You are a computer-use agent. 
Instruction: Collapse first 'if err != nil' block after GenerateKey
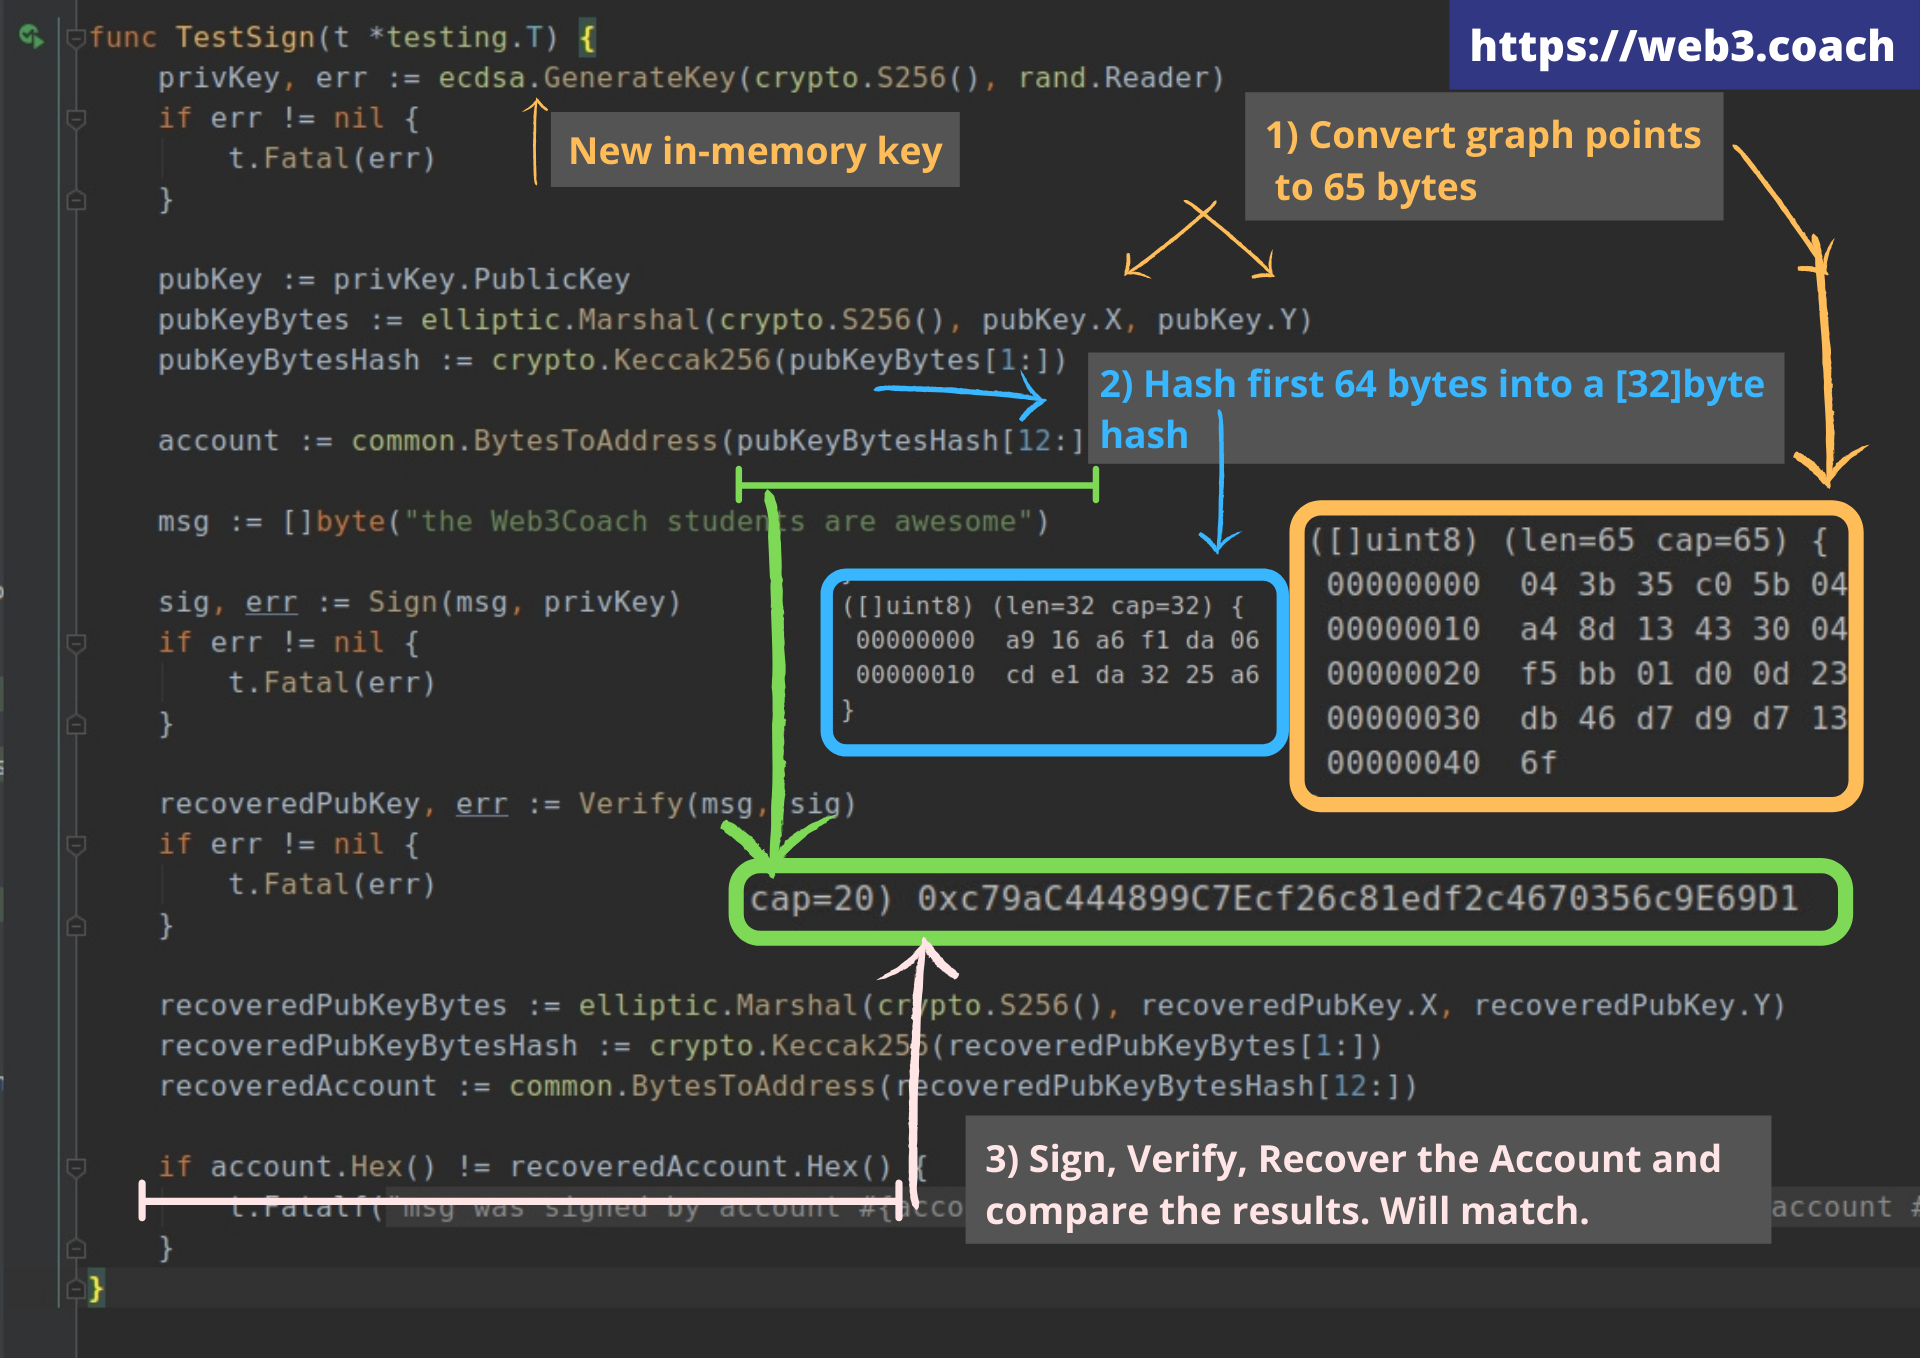(75, 119)
